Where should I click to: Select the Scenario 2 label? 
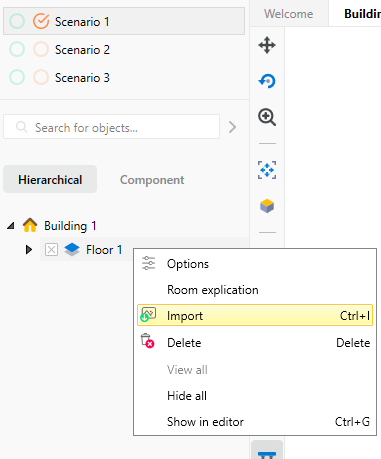[82, 50]
